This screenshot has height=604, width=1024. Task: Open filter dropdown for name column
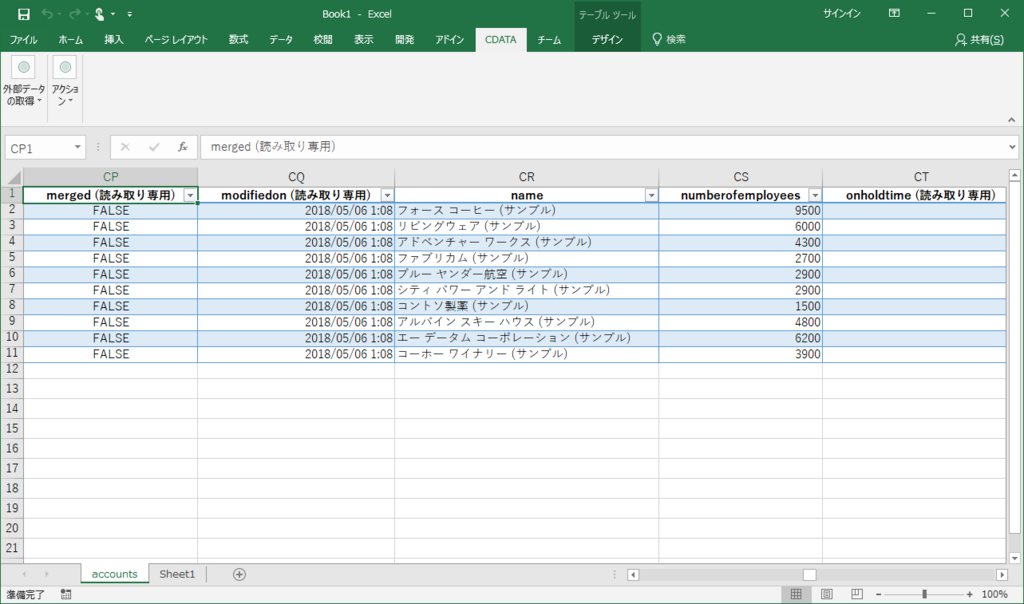[651, 195]
